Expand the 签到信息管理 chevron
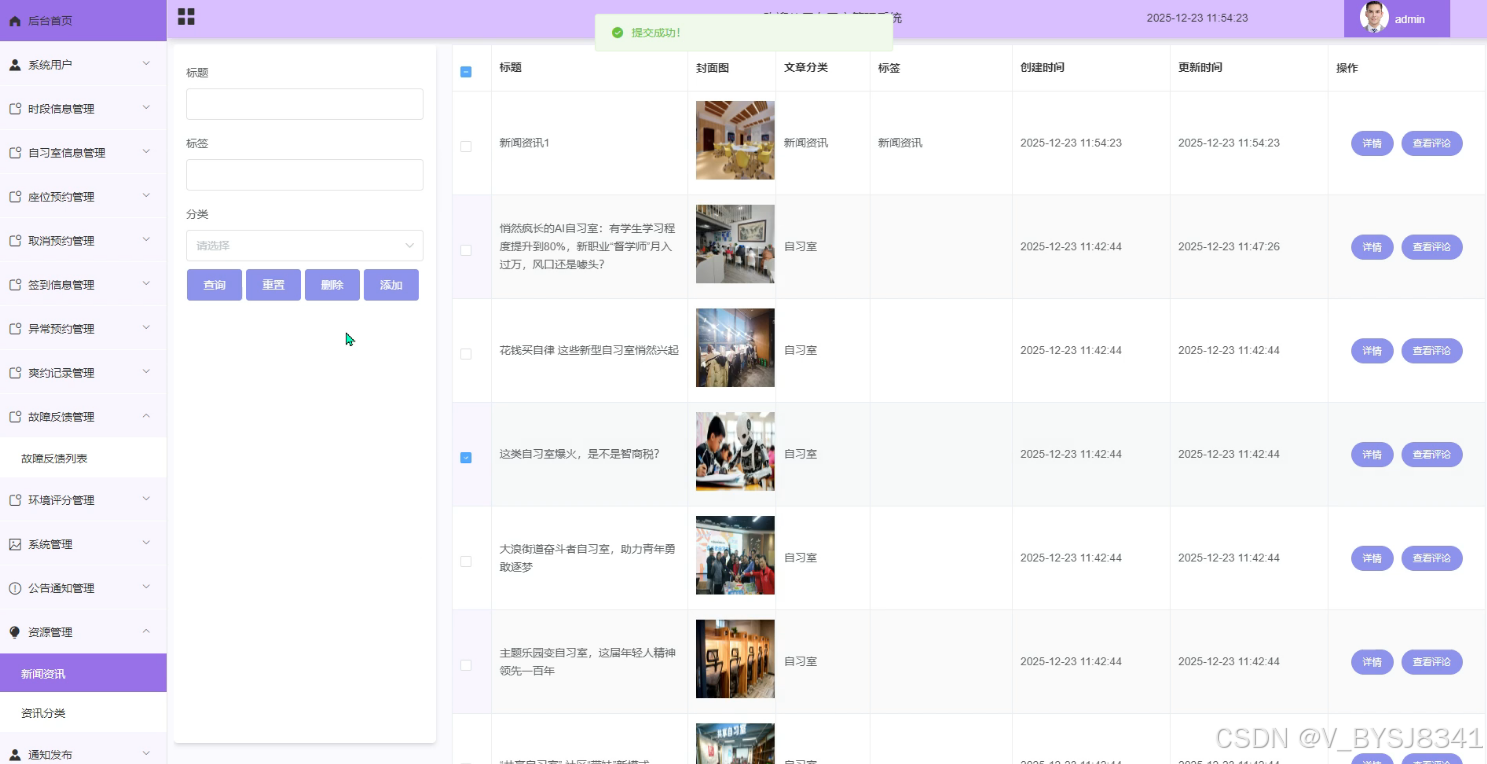1487x764 pixels. coord(146,284)
